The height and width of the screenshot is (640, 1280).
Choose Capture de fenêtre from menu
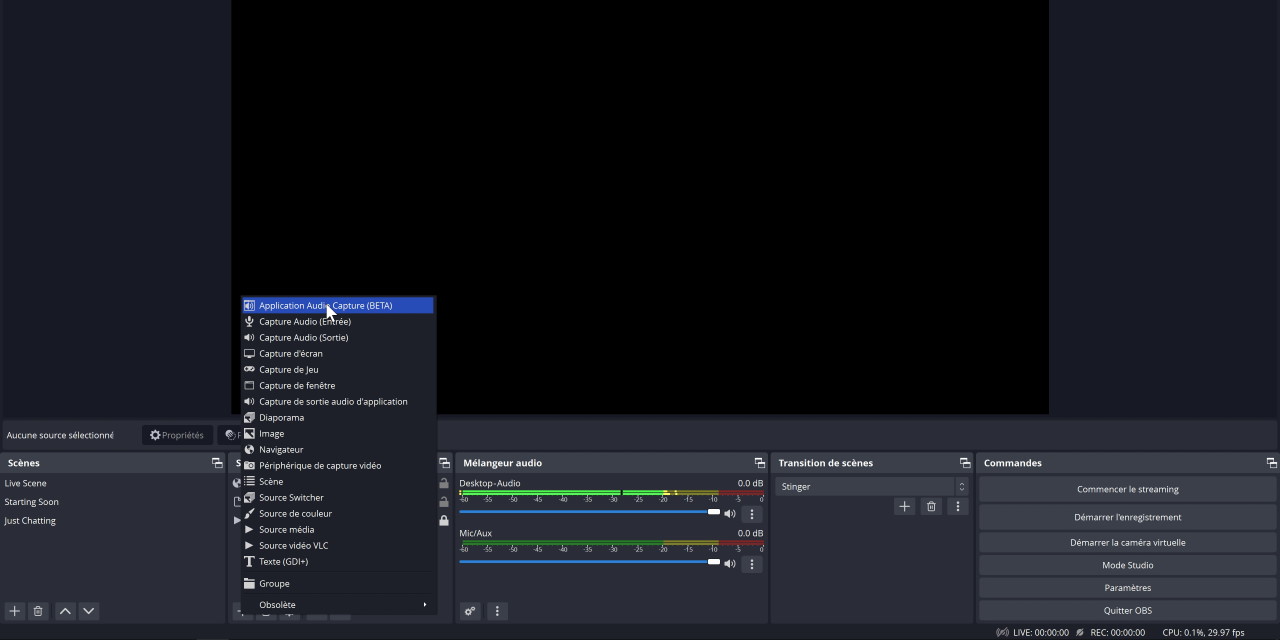(x=297, y=386)
